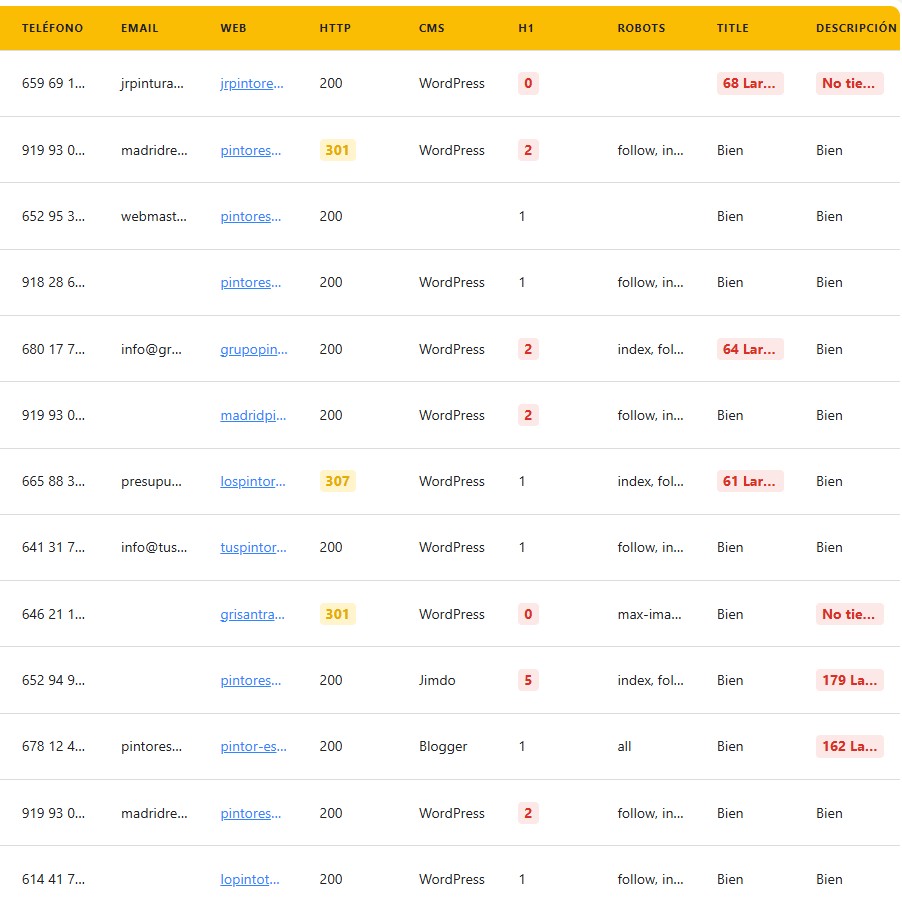Open the jrpintore... website link
This screenshot has width=902, height=904.
pos(252,84)
